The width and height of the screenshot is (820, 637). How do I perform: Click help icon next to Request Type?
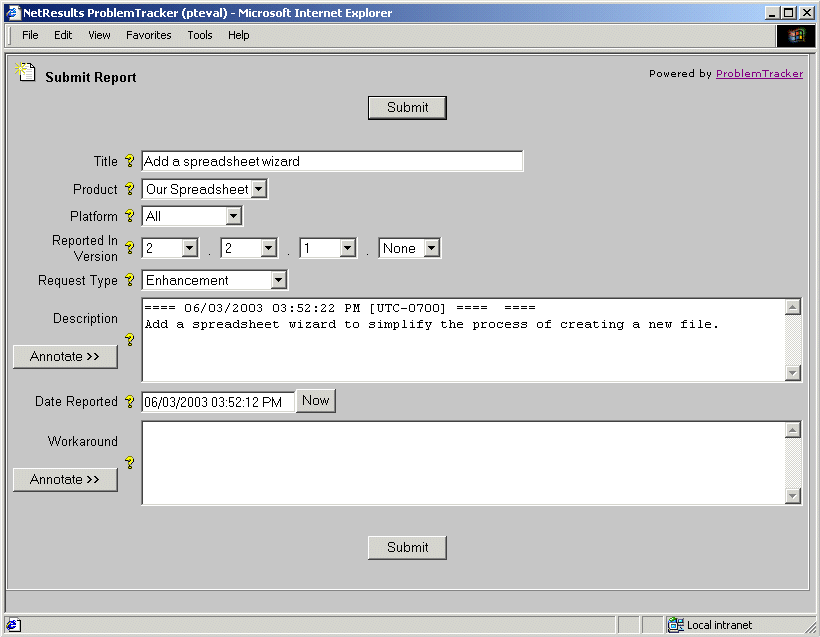click(x=129, y=281)
